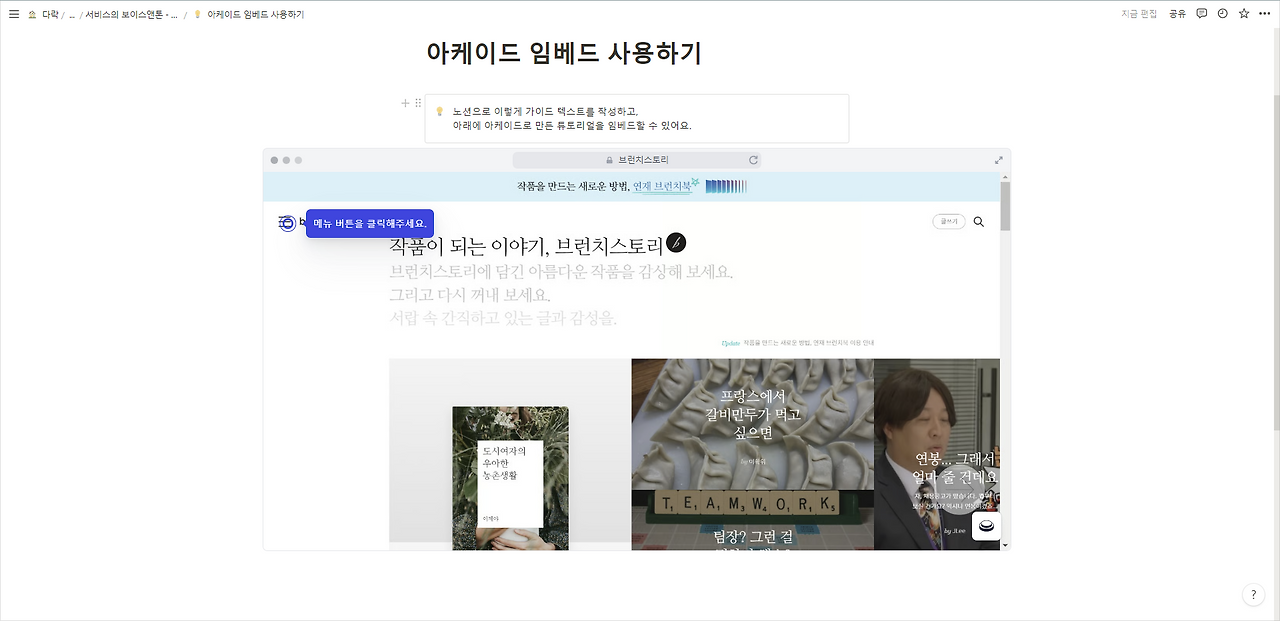Click the brunch menu hotspot icon
This screenshot has width=1280, height=621.
pyautogui.click(x=287, y=223)
